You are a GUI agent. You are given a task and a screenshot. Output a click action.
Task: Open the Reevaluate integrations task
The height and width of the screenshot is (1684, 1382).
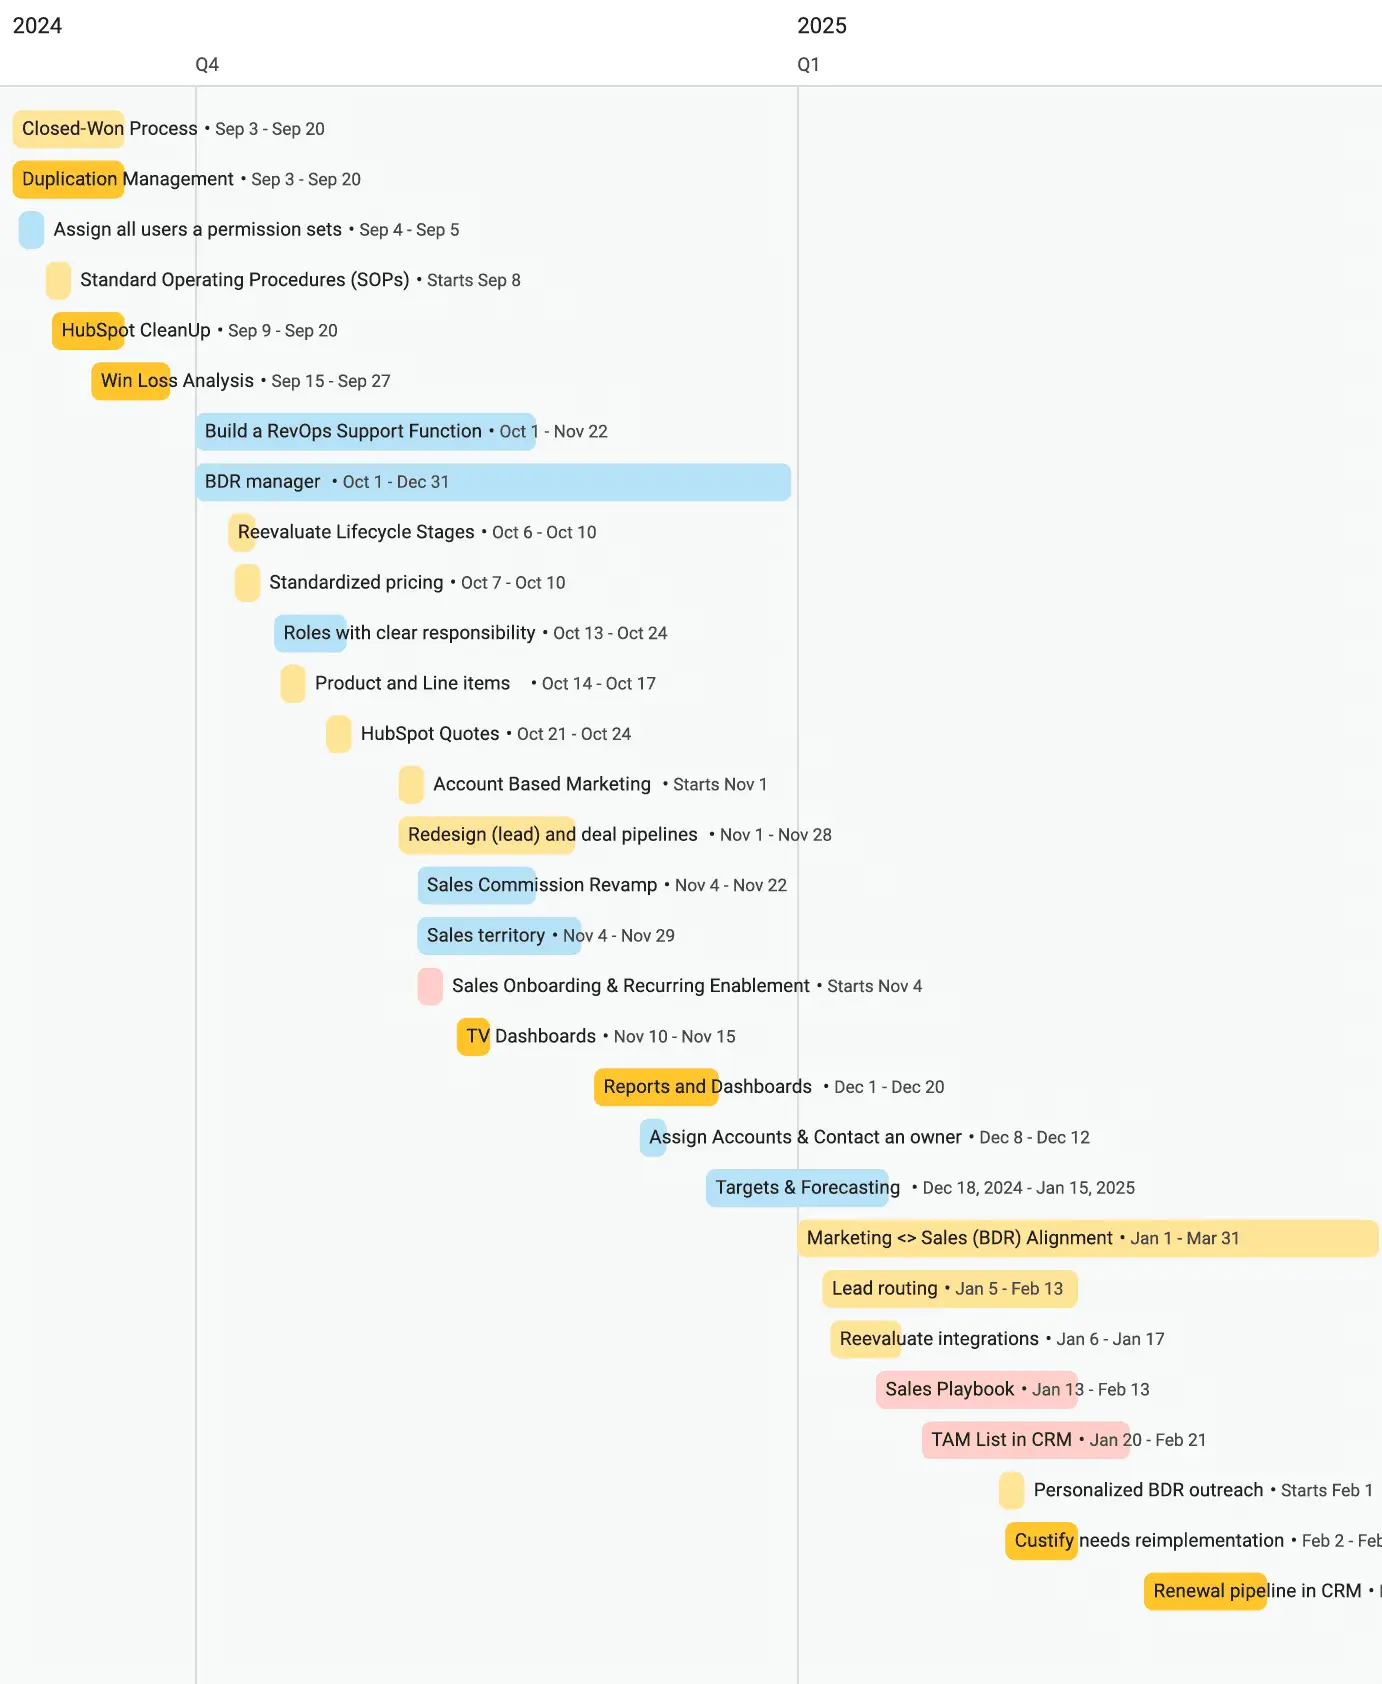pos(866,1339)
